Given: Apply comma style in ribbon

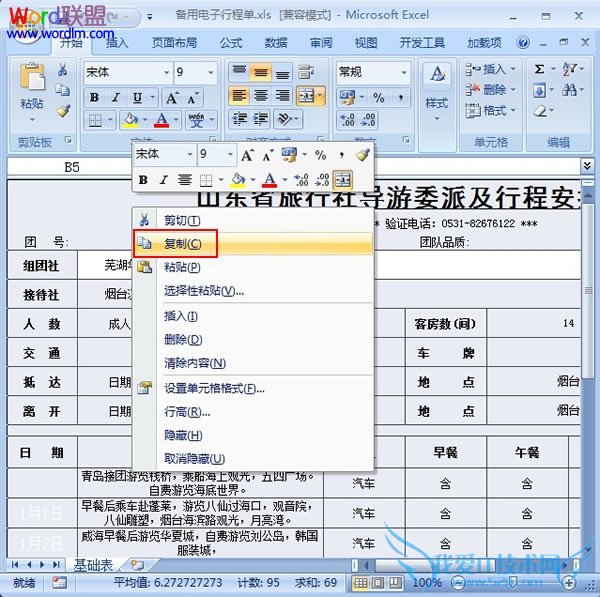Looking at the screenshot, I should (400, 97).
